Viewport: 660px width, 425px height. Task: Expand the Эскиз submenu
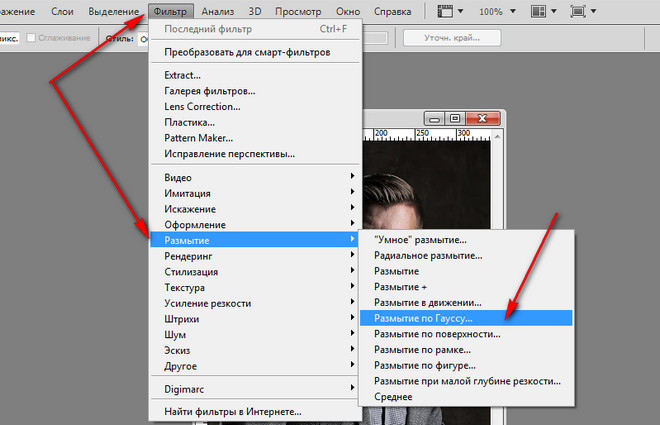pyautogui.click(x=255, y=350)
